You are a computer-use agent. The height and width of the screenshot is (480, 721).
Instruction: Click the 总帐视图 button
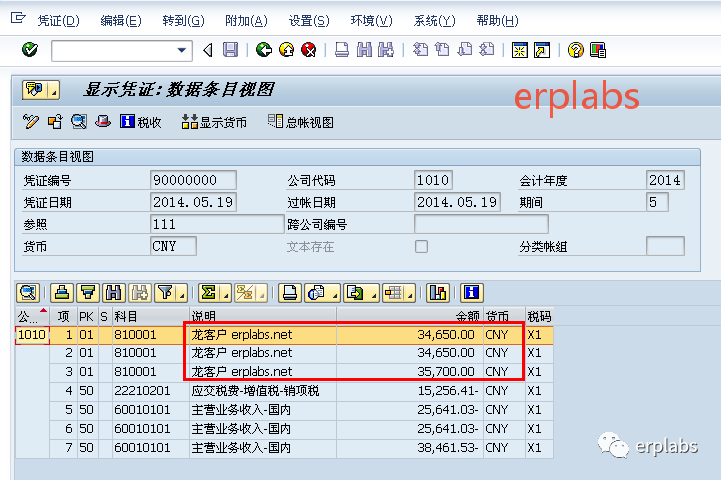[x=301, y=122]
